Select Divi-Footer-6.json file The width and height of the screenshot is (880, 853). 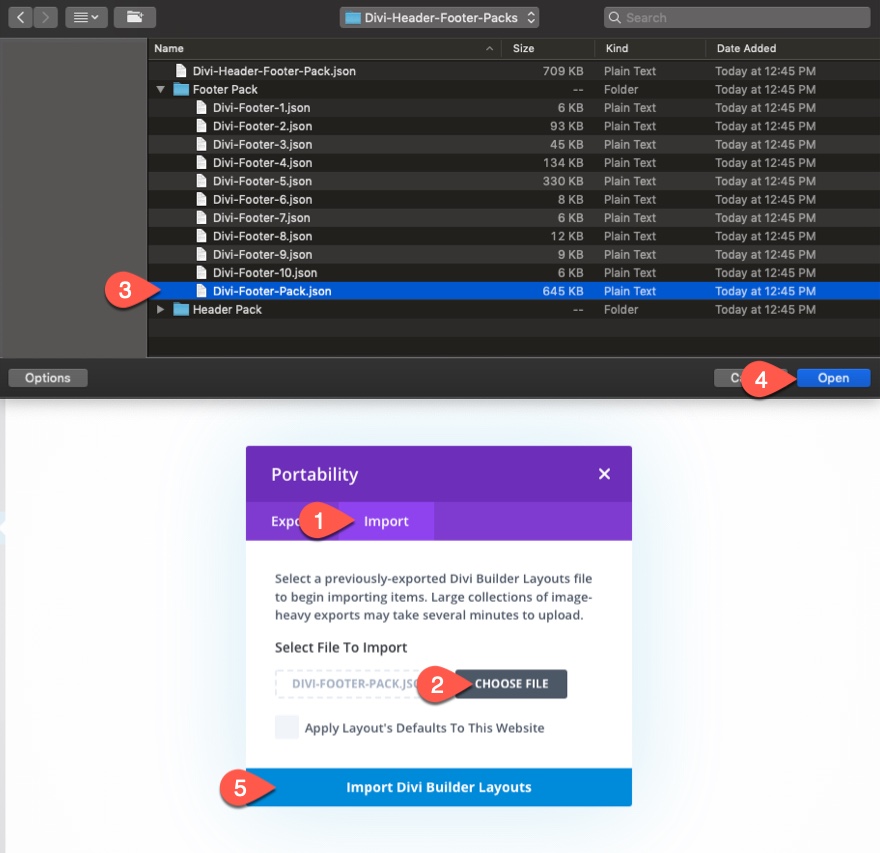(514, 200)
